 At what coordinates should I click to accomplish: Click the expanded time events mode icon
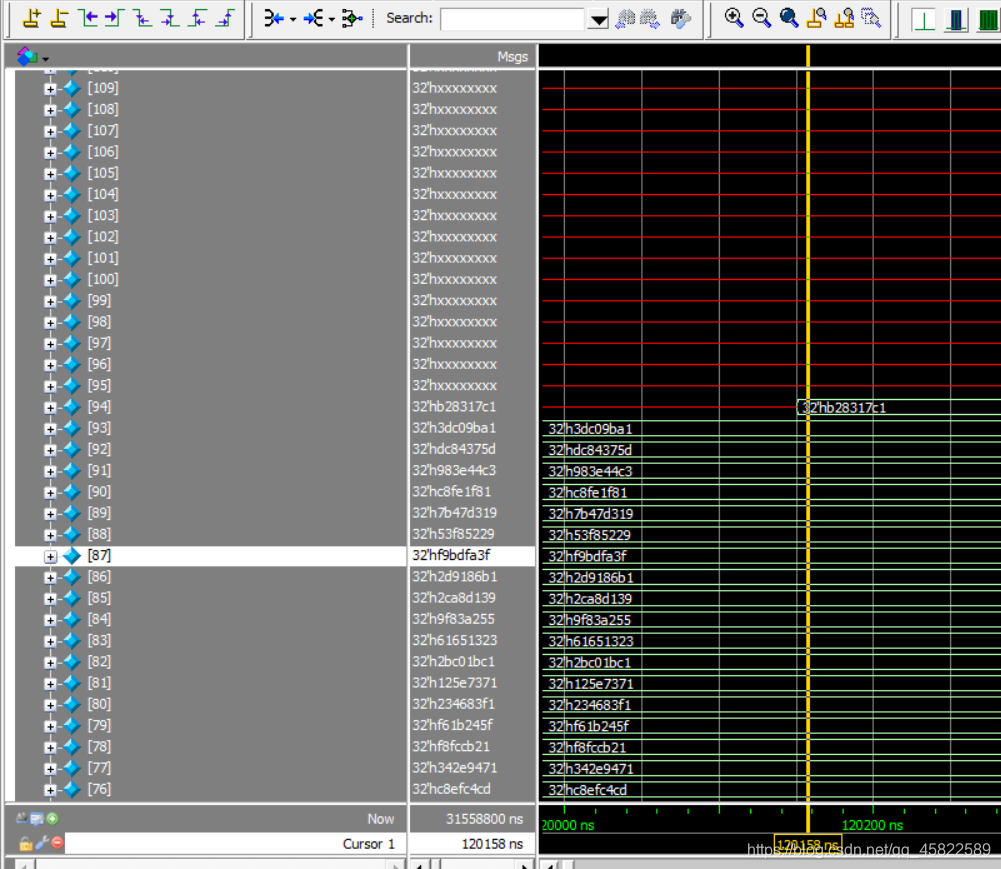click(x=313, y=19)
